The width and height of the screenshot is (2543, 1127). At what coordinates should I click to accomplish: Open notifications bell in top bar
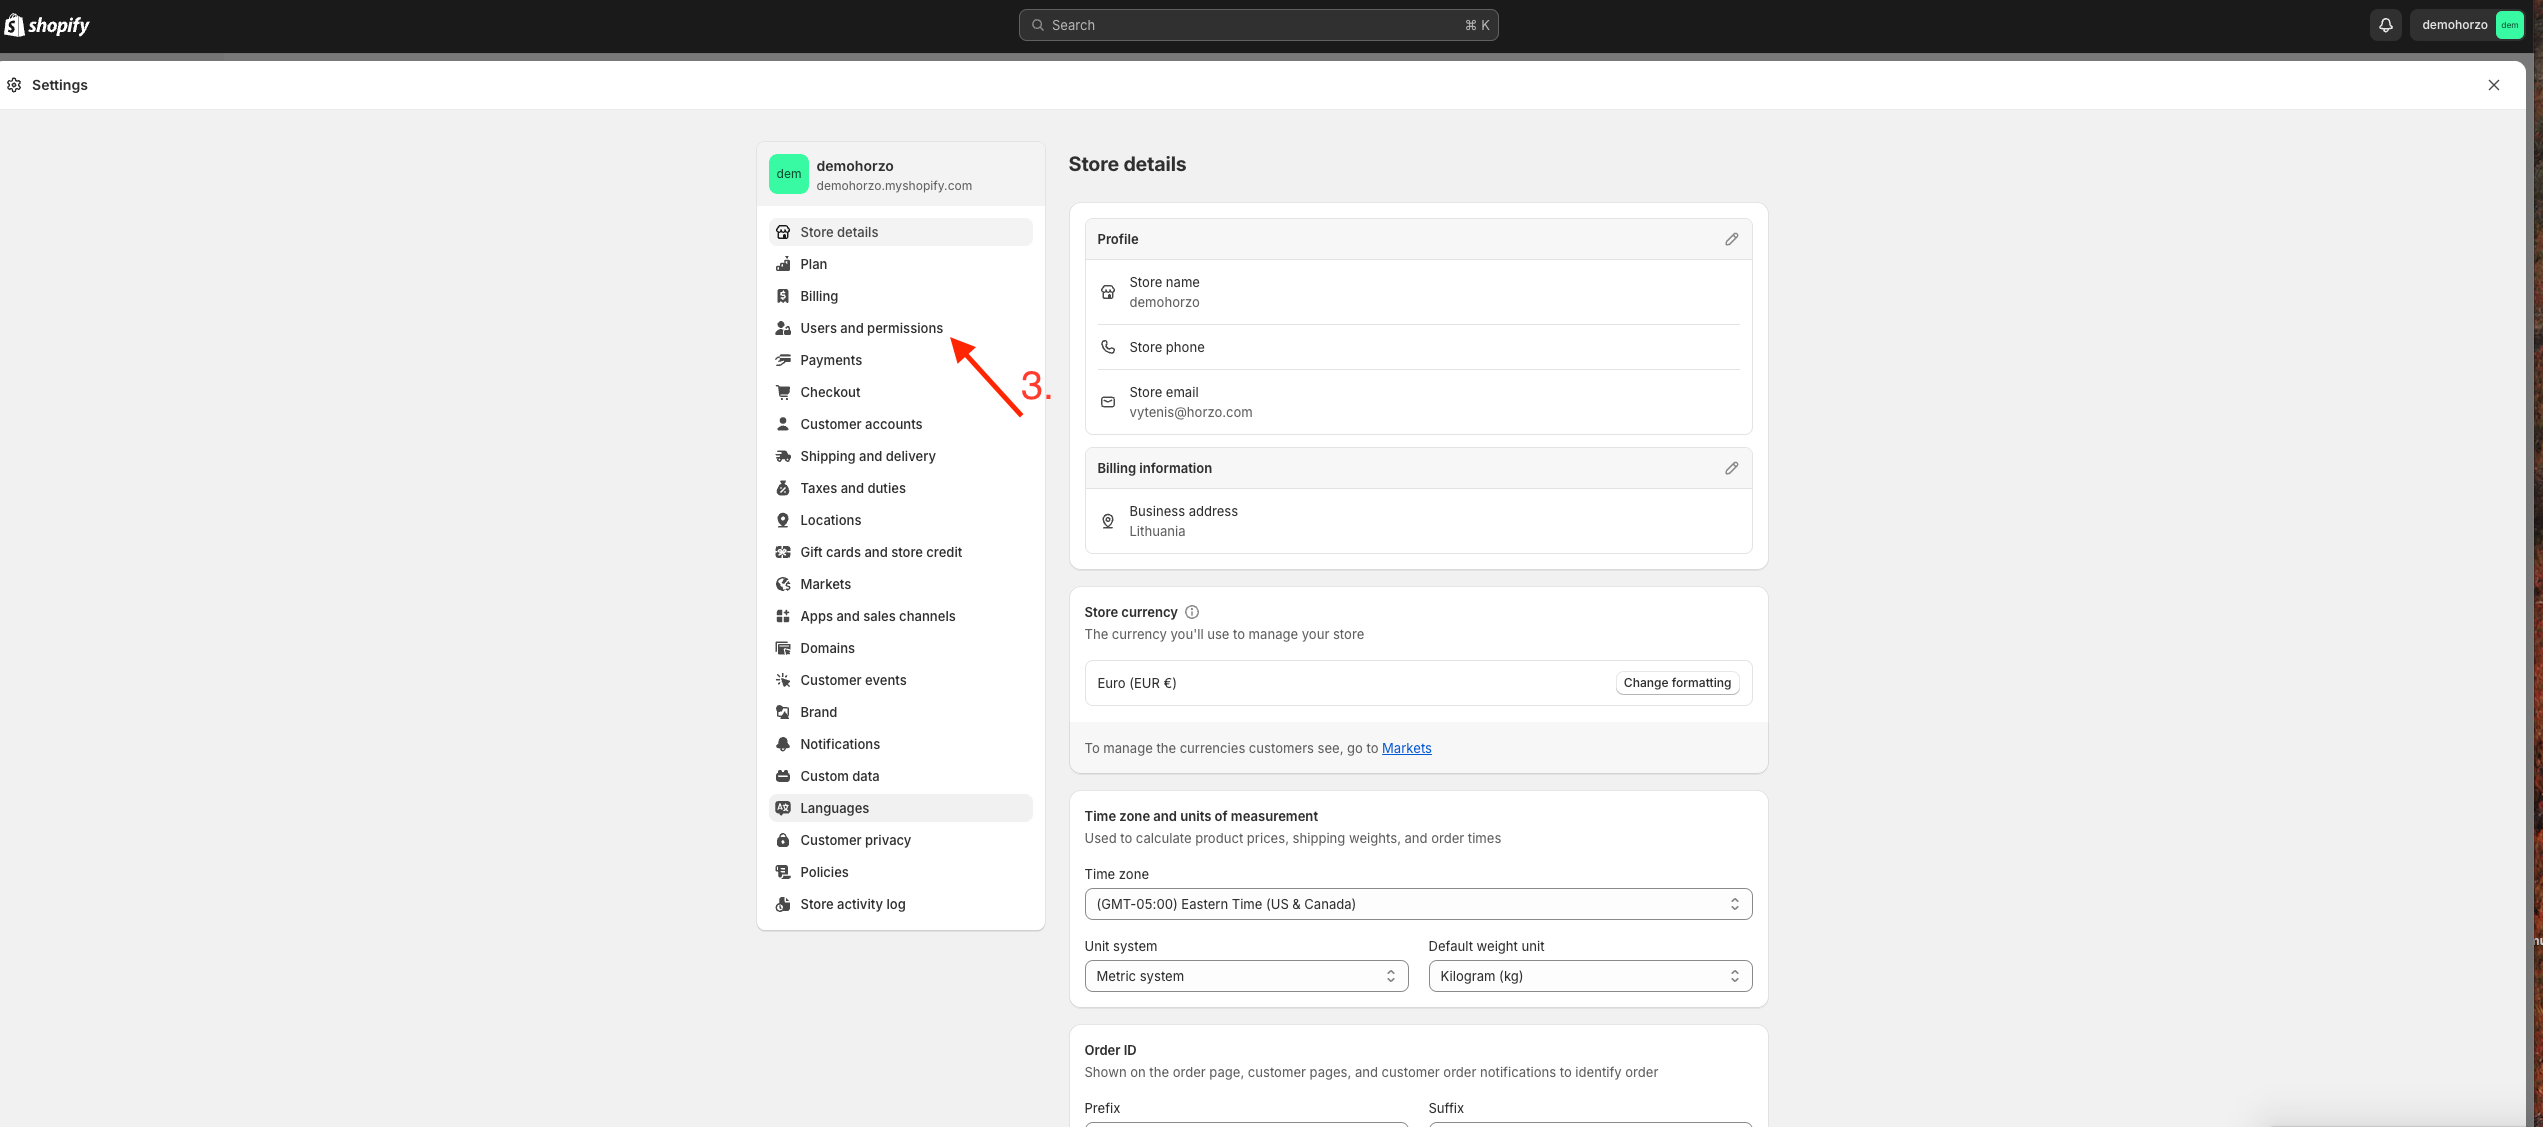(2385, 25)
